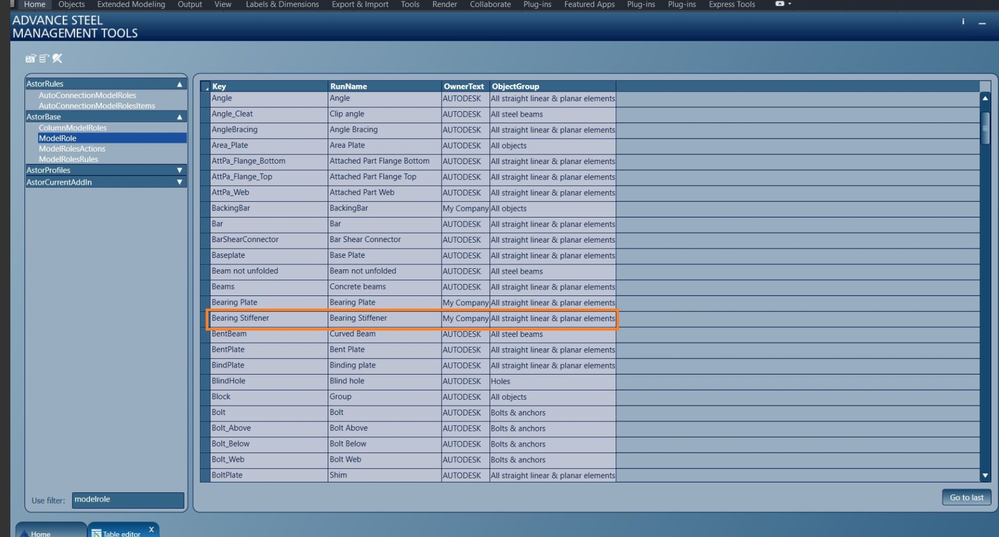The height and width of the screenshot is (537, 999).
Task: Click the crossed tools icon in toolbar
Action: click(x=57, y=59)
